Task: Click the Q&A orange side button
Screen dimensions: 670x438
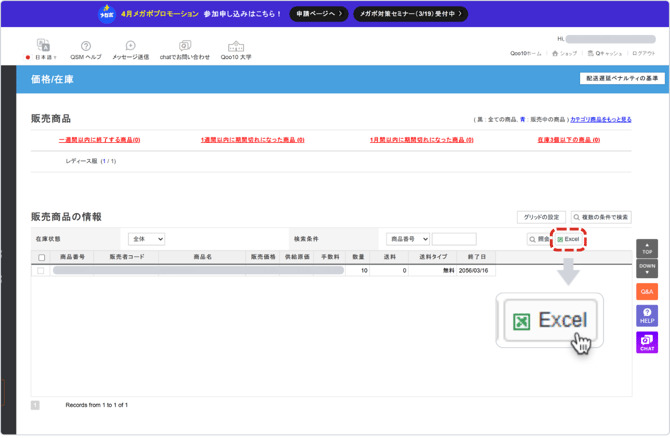Action: (647, 292)
